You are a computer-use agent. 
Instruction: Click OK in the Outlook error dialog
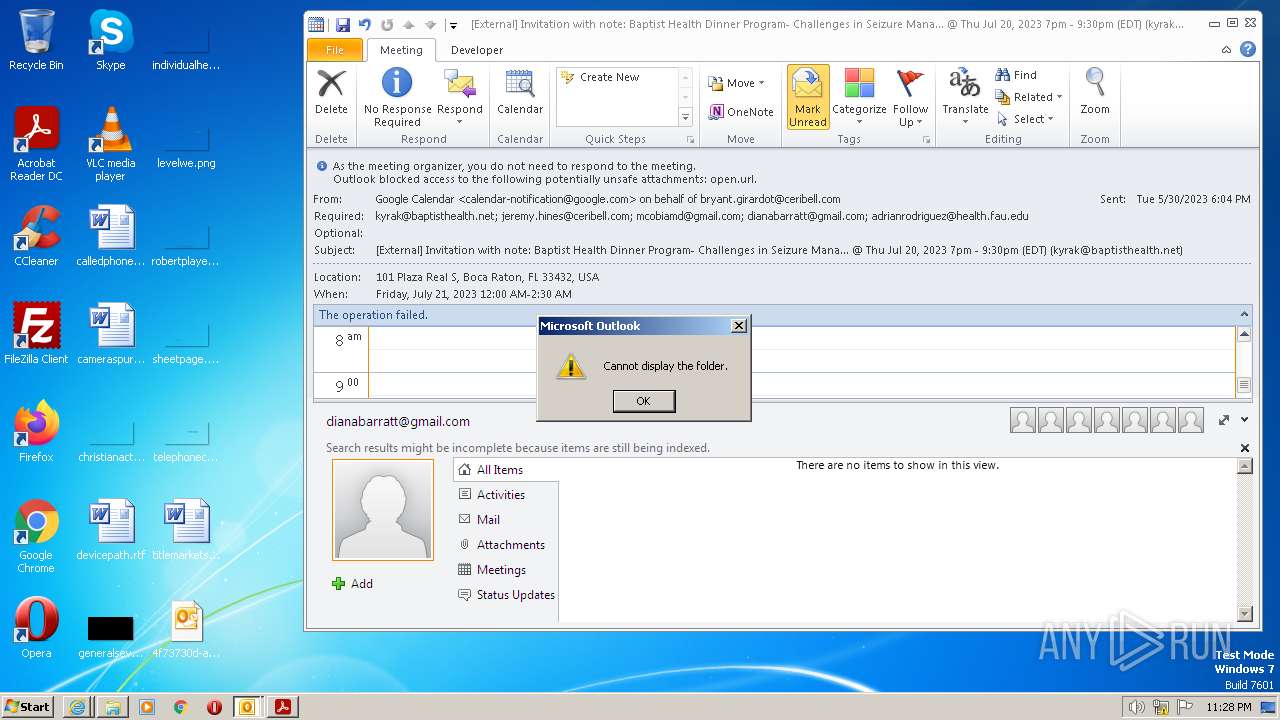click(x=643, y=401)
